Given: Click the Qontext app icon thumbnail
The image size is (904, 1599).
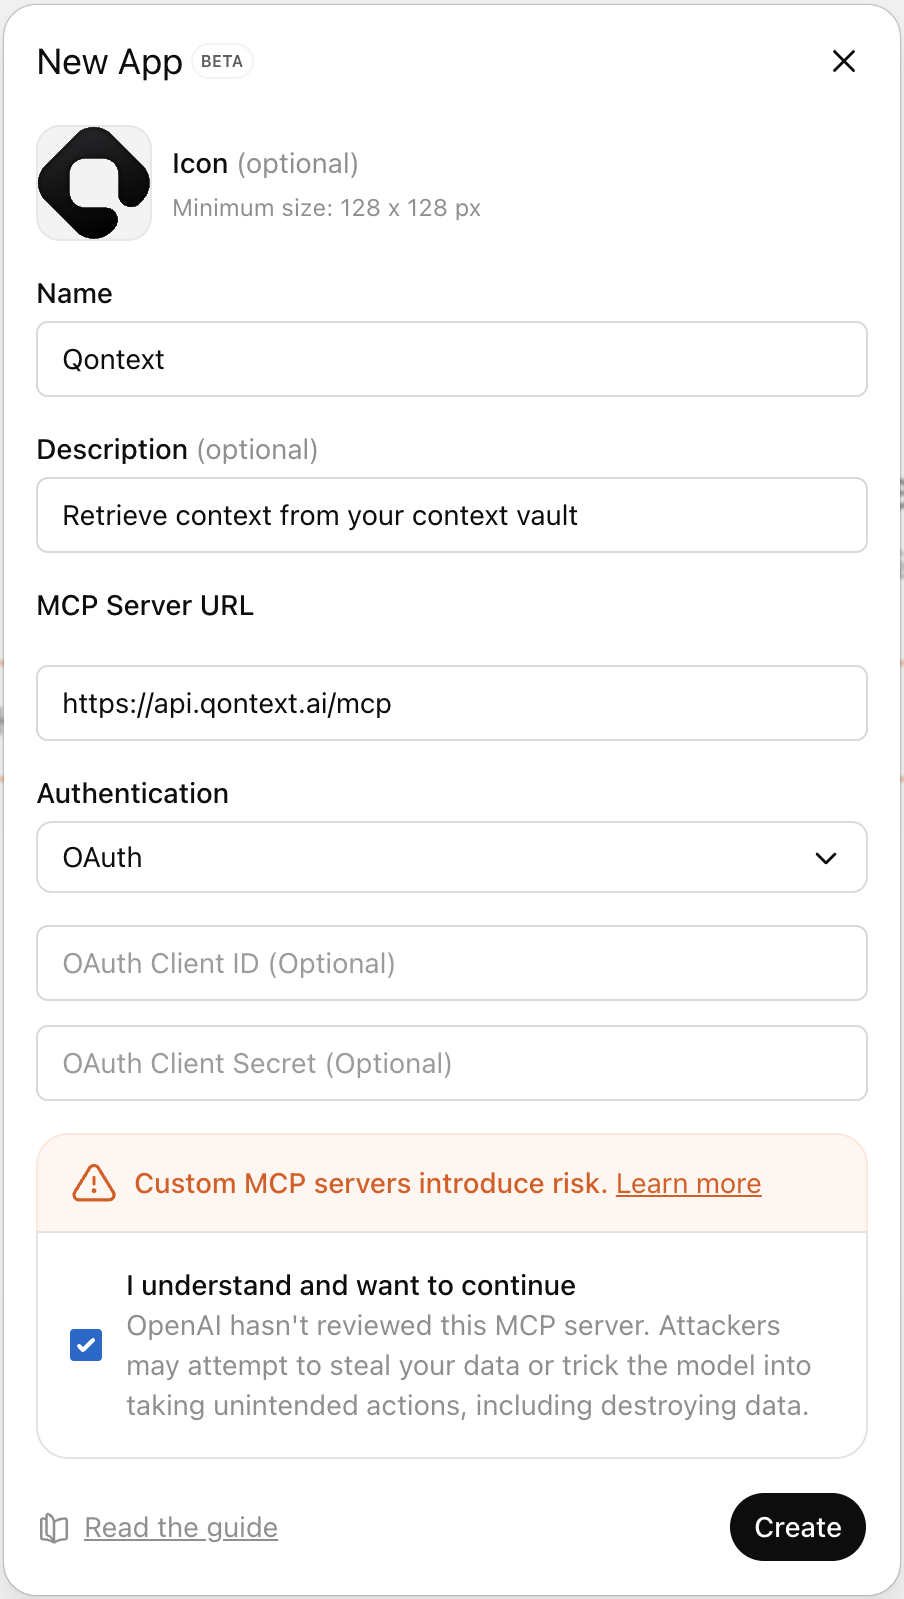Looking at the screenshot, I should click(94, 183).
